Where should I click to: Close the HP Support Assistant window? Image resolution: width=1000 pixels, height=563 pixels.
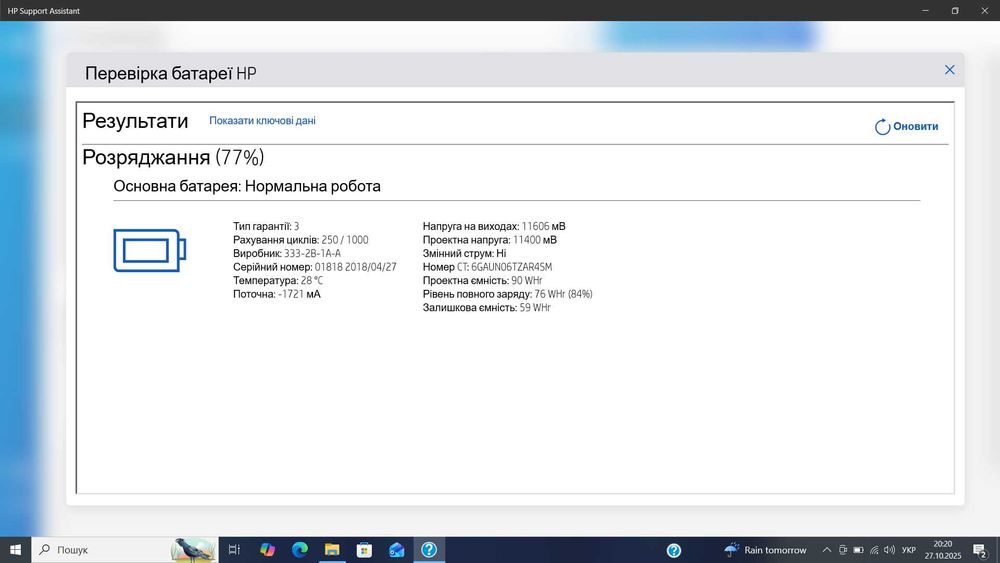pos(985,10)
